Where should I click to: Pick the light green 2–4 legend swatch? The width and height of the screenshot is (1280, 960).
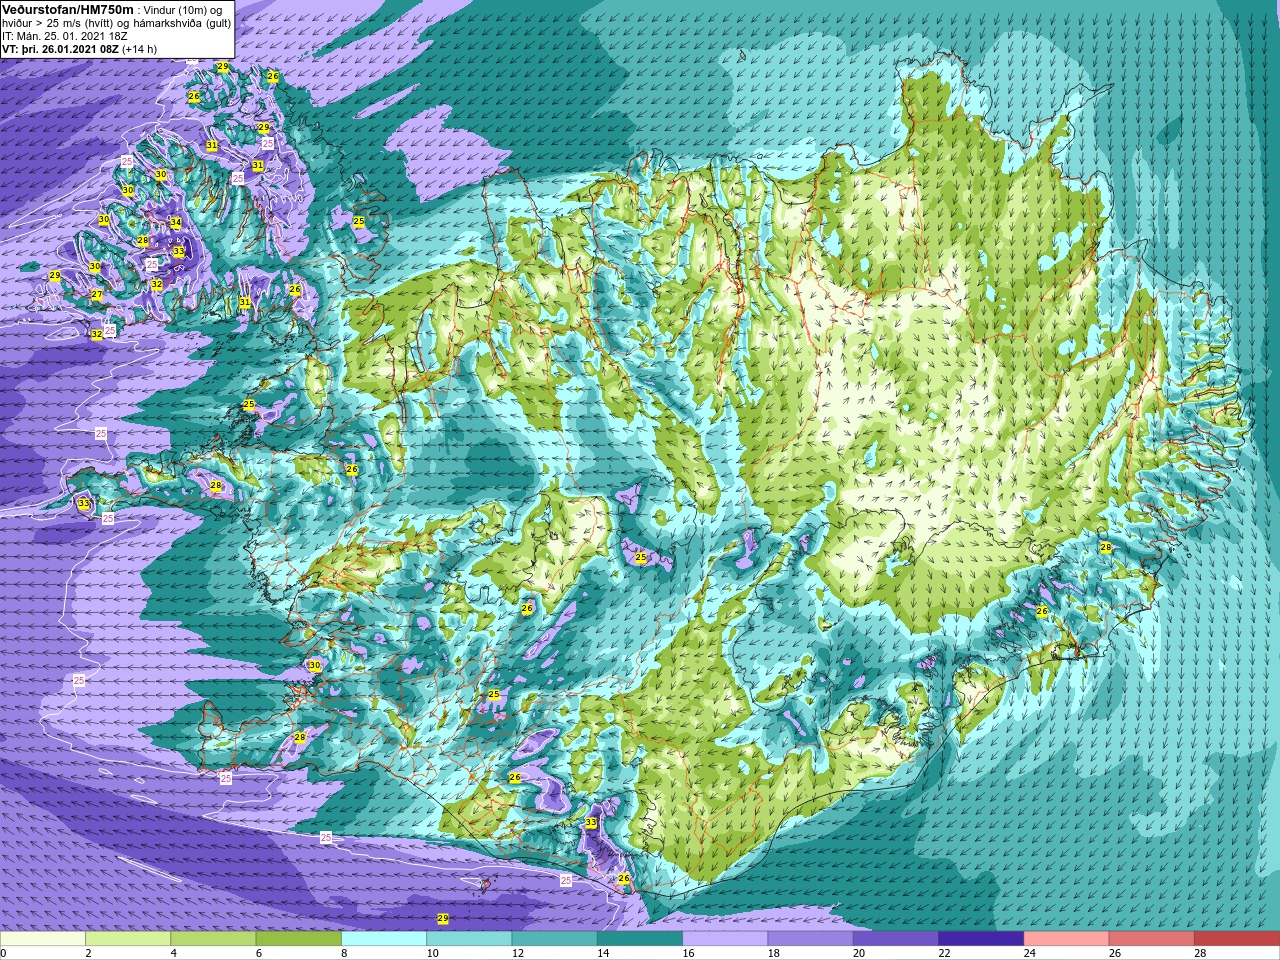click(128, 939)
